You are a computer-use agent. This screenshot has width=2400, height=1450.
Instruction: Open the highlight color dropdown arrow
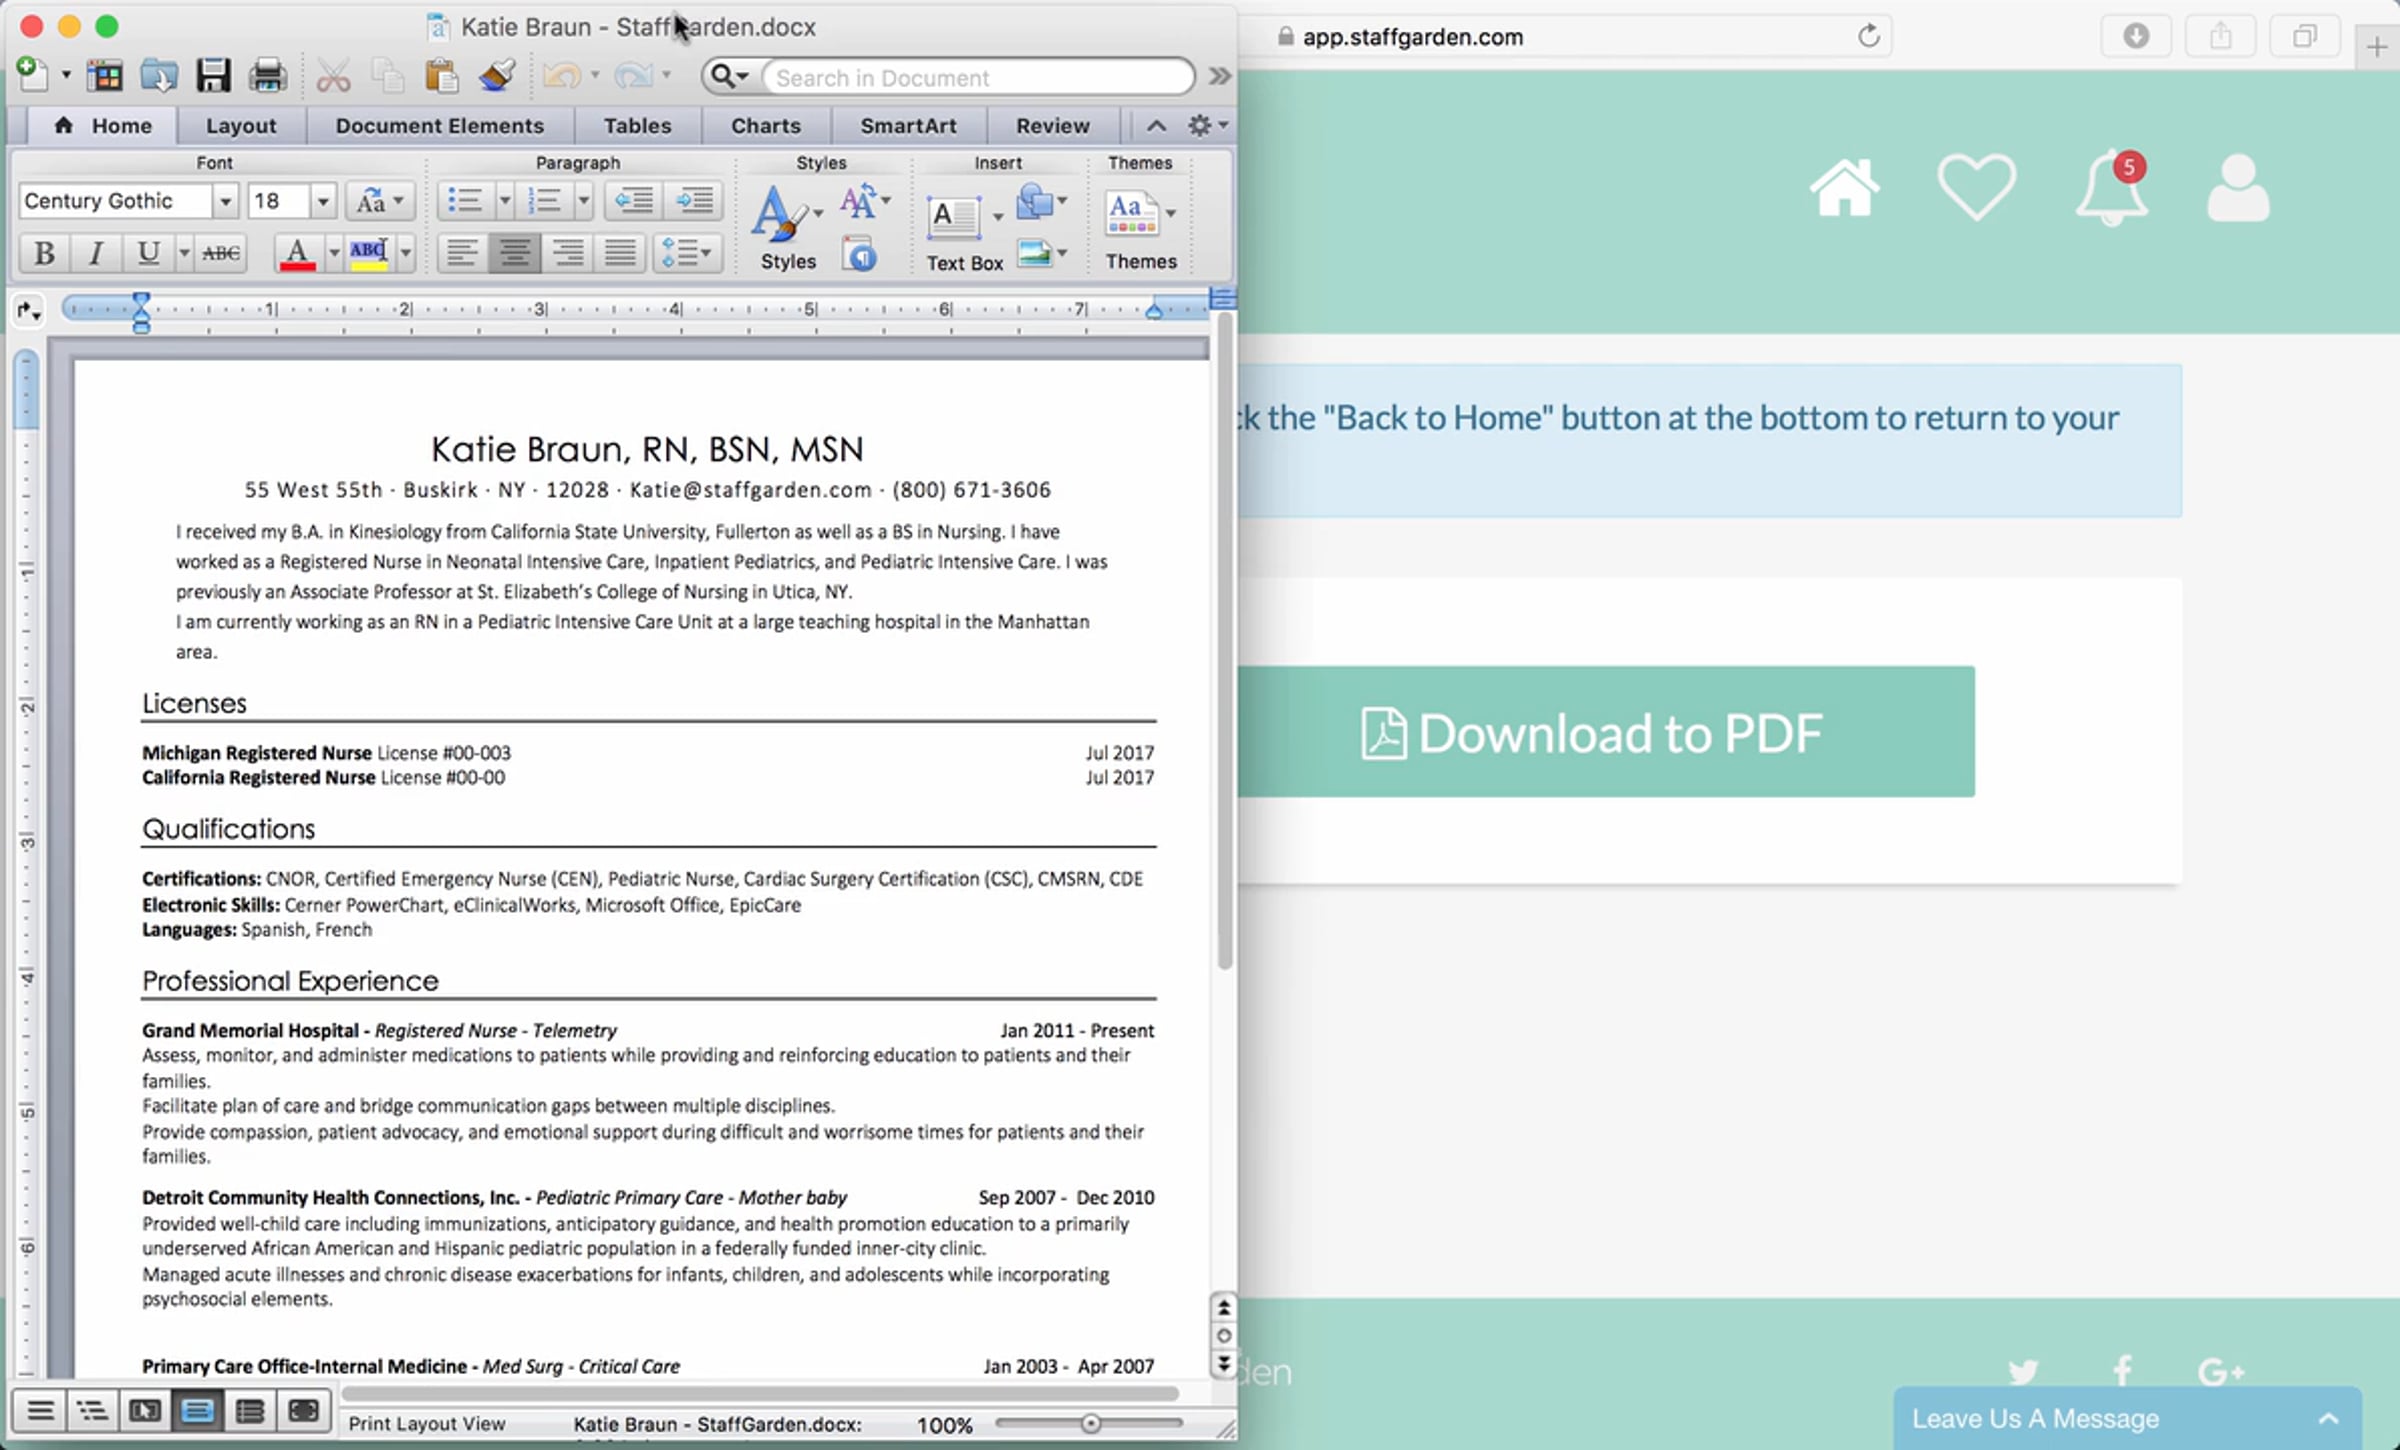405,253
